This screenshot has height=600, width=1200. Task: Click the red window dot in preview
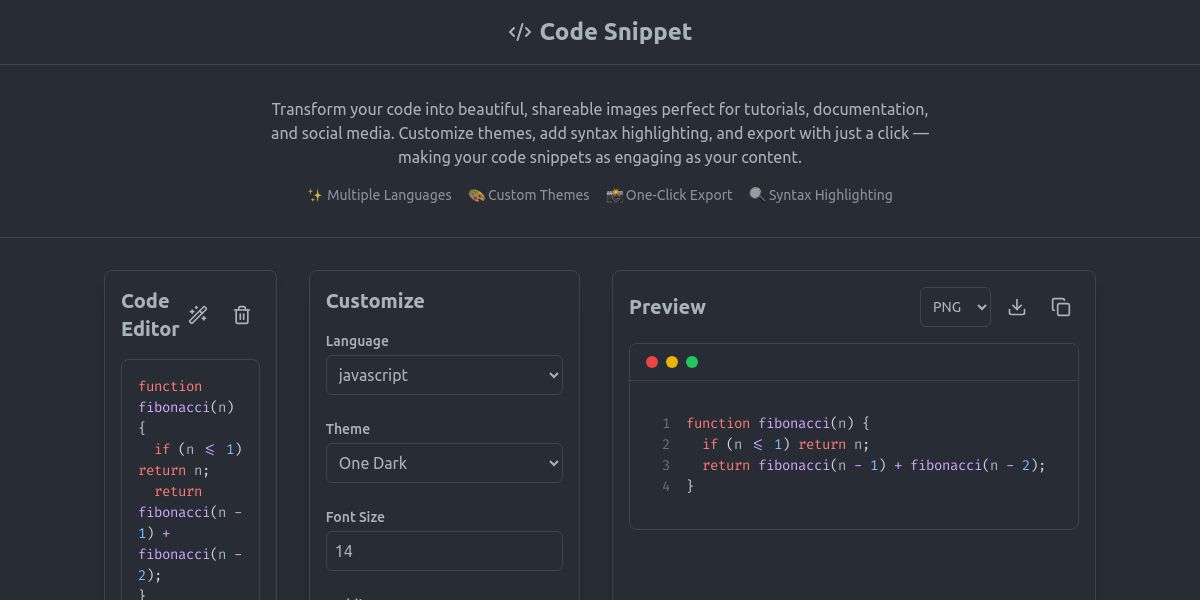click(x=652, y=362)
